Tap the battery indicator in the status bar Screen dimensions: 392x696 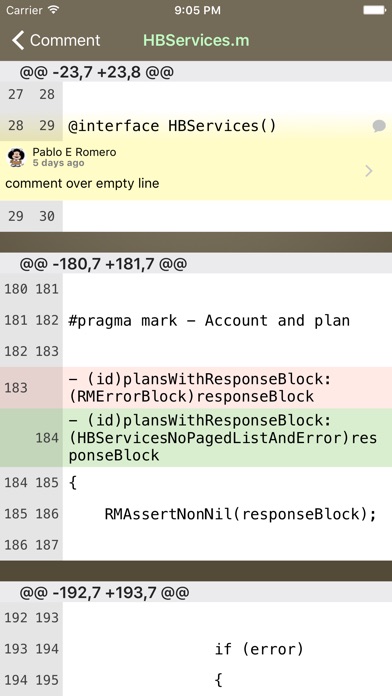pos(374,10)
